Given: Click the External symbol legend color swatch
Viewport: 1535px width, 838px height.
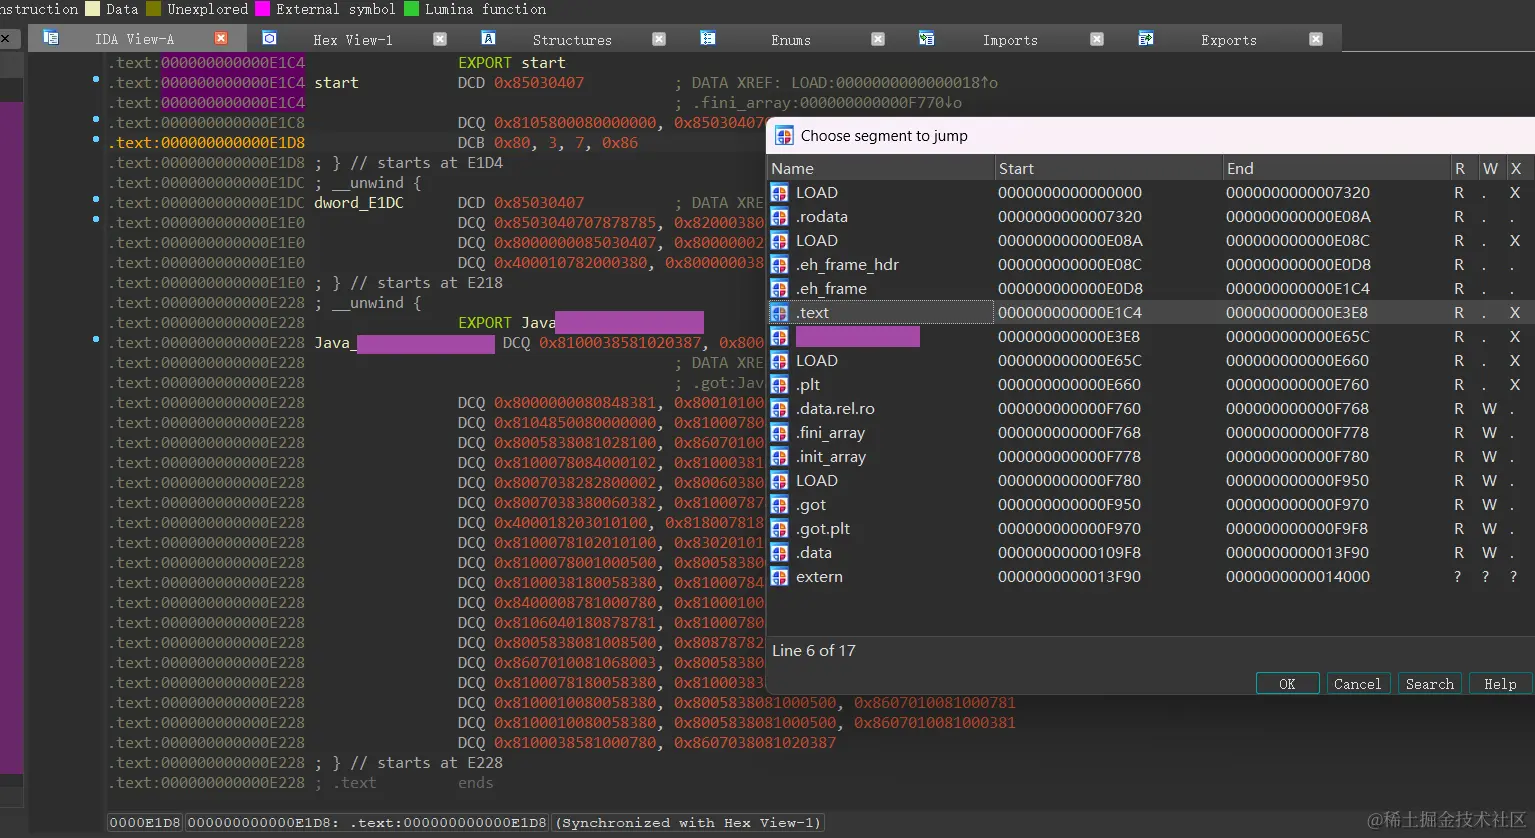Looking at the screenshot, I should (262, 9).
